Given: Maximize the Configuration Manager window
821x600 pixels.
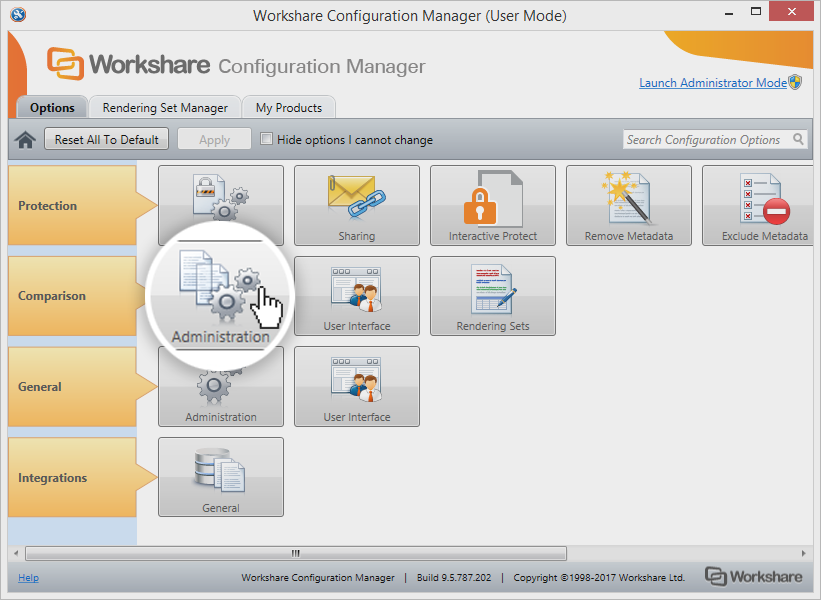Looking at the screenshot, I should (756, 12).
